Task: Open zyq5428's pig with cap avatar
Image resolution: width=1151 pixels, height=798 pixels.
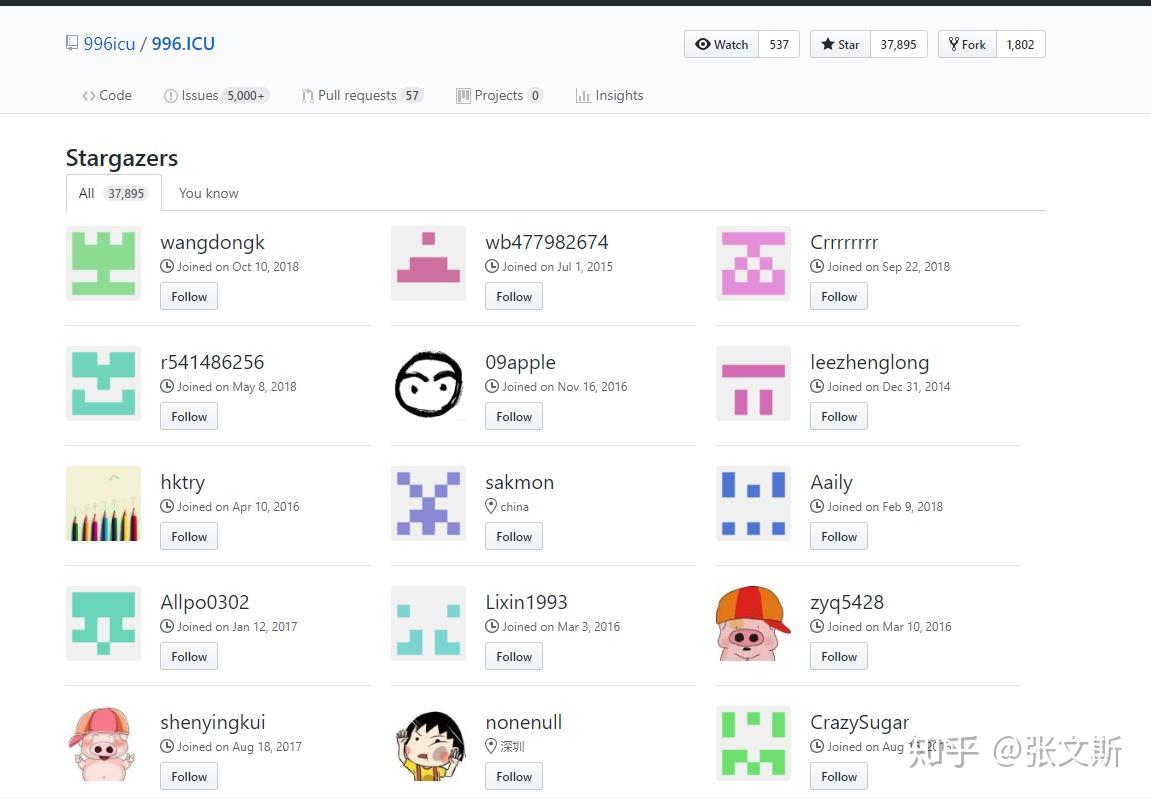Action: point(753,623)
